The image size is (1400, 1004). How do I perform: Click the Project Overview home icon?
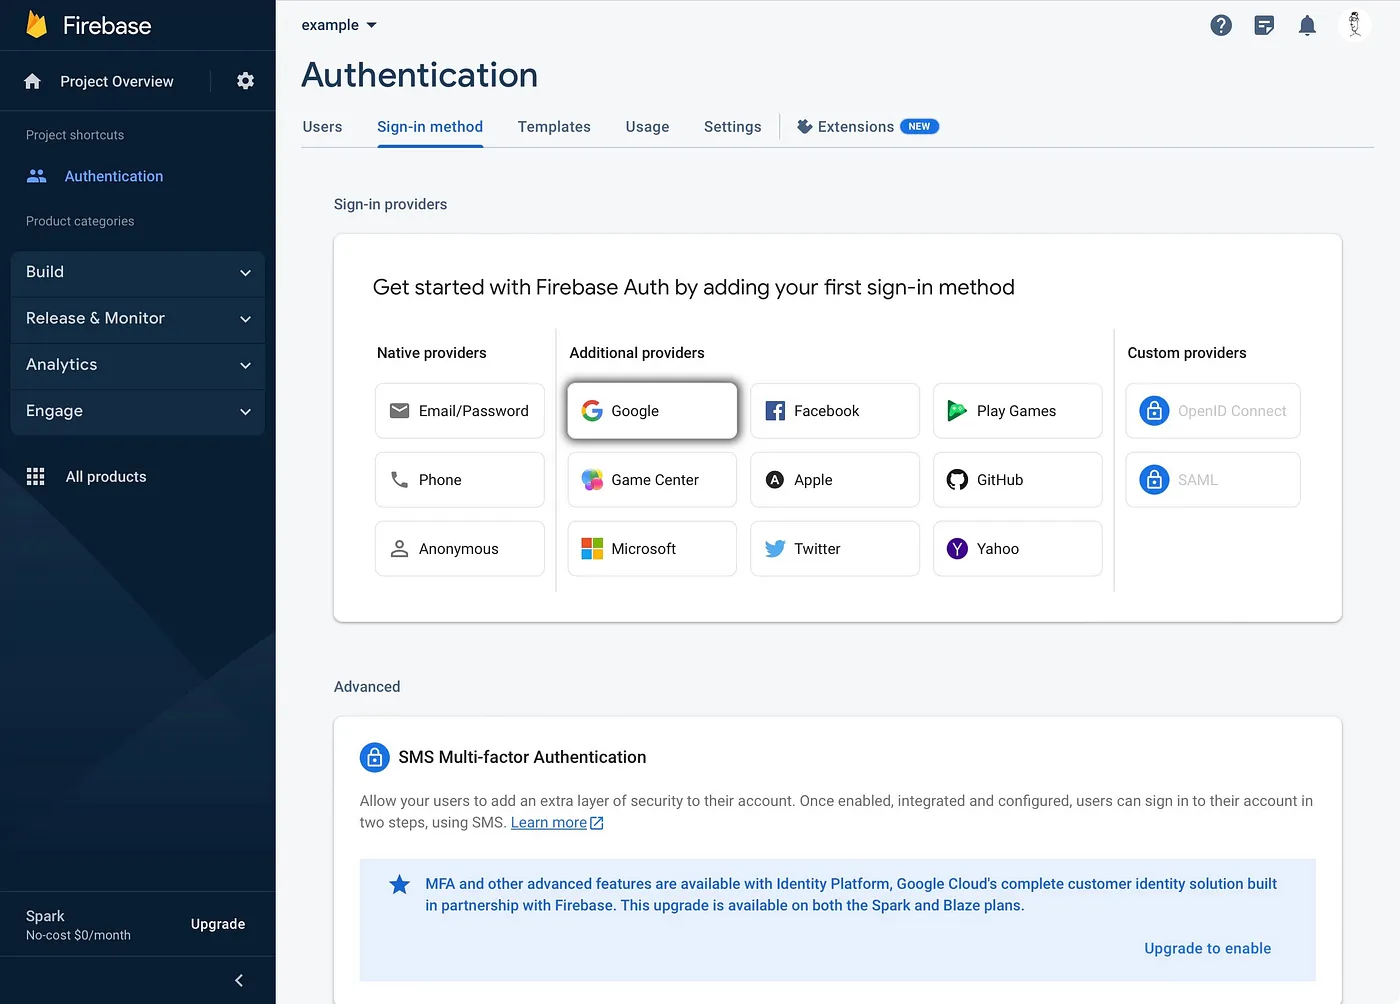(33, 81)
